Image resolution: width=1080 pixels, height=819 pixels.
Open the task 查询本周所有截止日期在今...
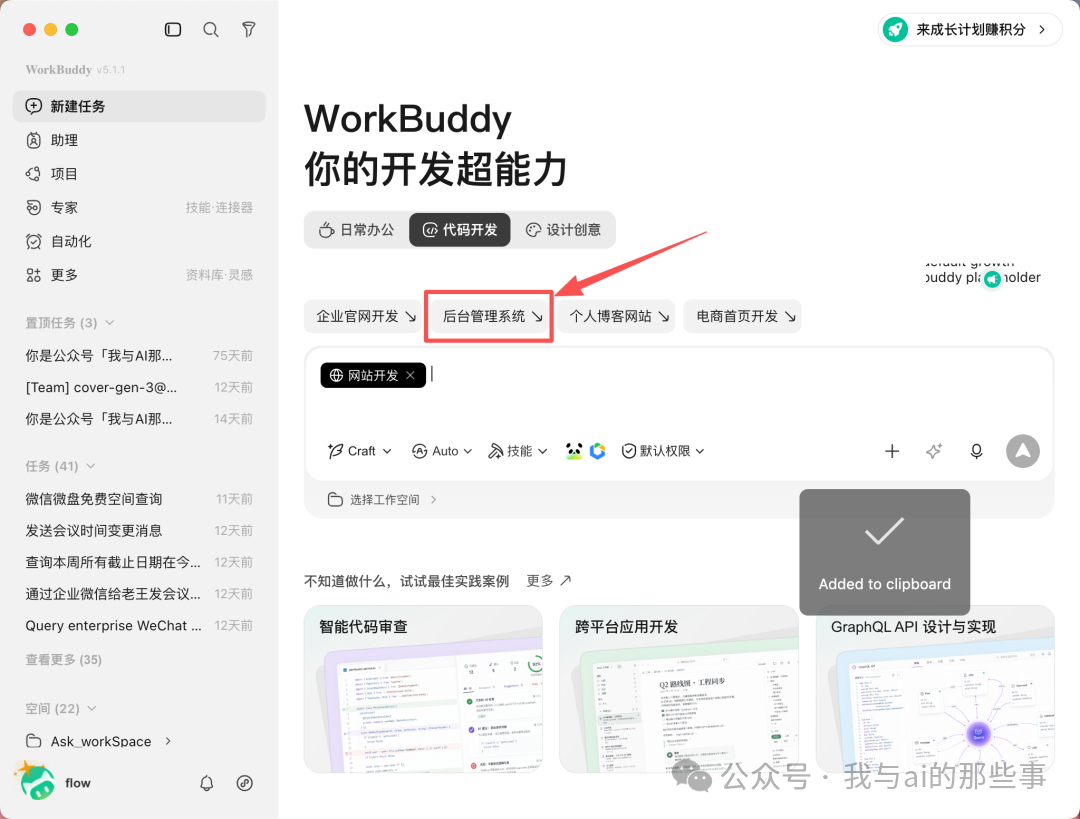coord(139,562)
